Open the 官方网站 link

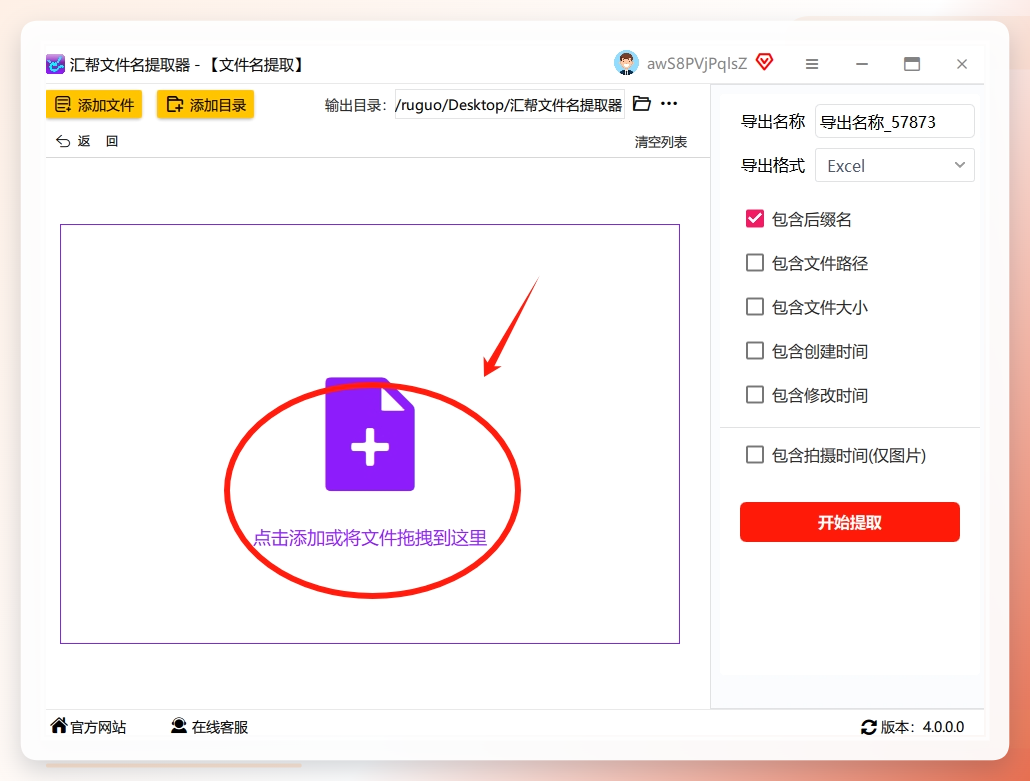pos(88,726)
